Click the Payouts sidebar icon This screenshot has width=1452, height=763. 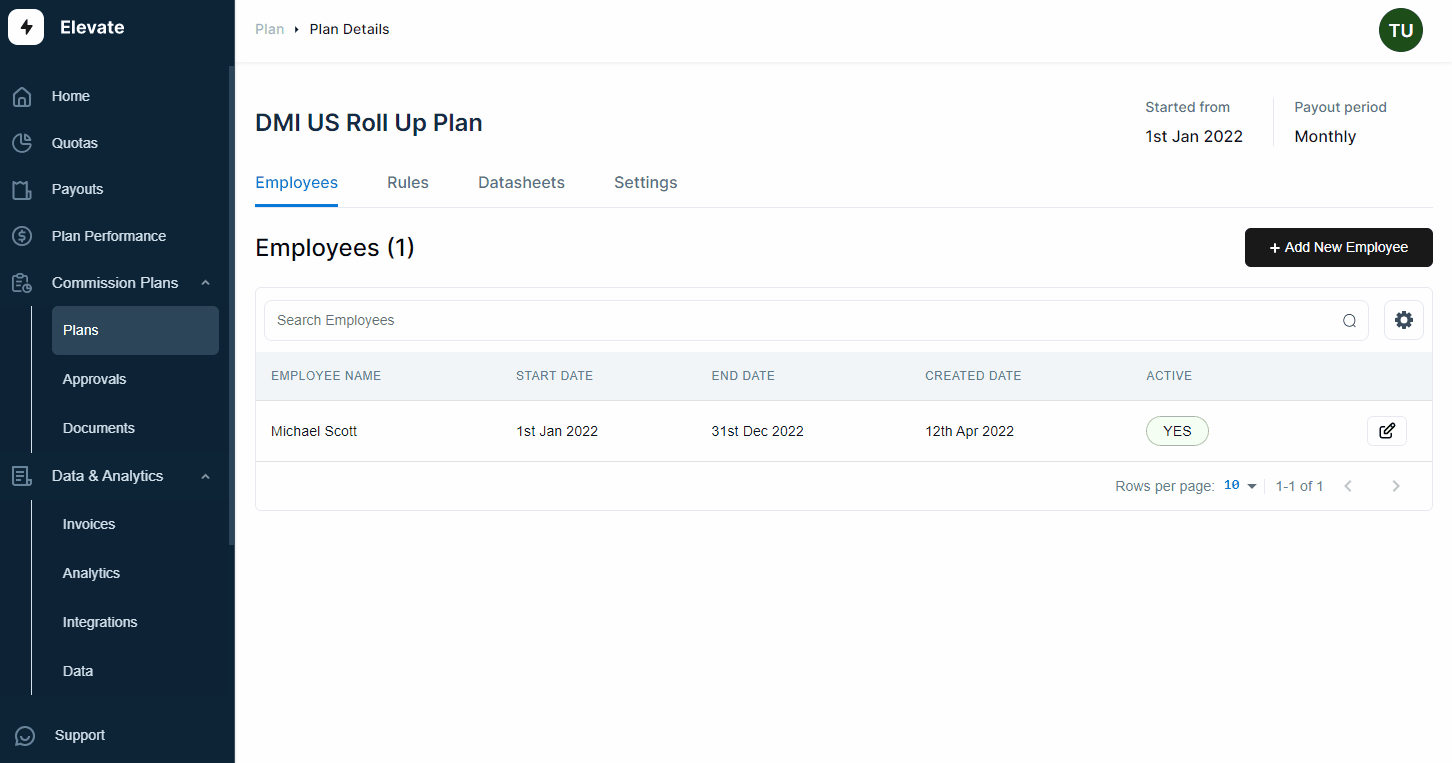22,190
